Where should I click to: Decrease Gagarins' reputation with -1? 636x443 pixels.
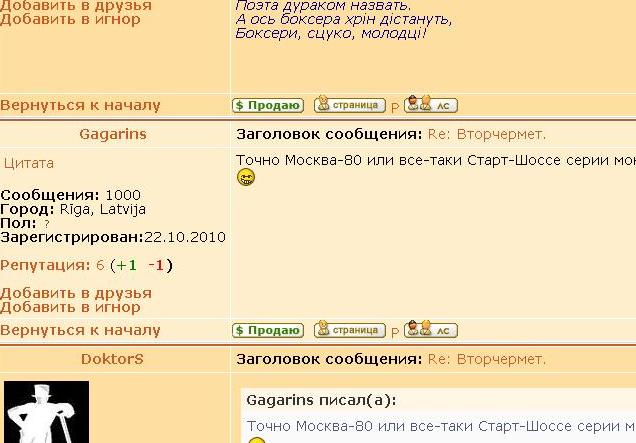[157, 265]
